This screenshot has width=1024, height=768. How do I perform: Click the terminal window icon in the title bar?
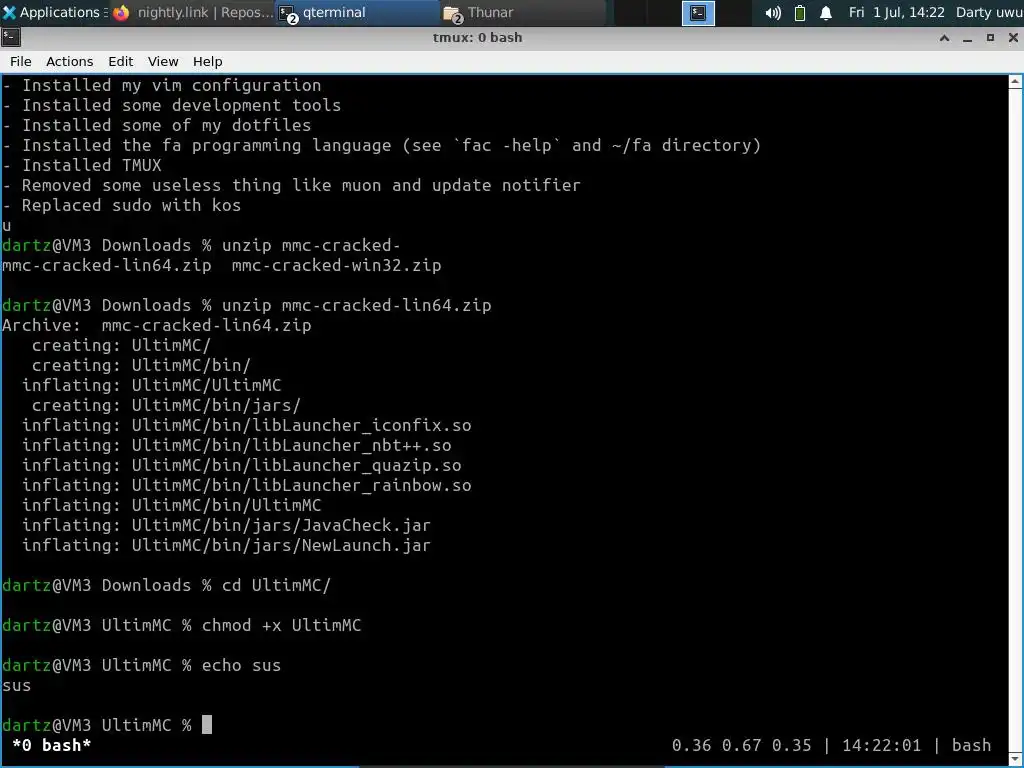click(x=11, y=37)
